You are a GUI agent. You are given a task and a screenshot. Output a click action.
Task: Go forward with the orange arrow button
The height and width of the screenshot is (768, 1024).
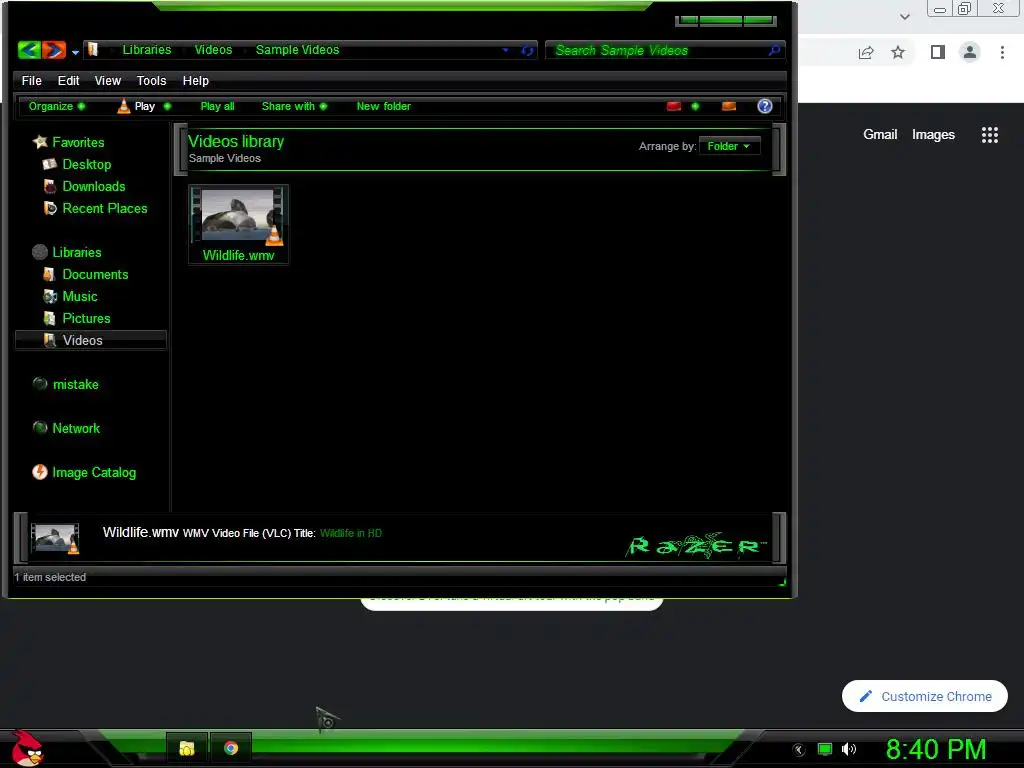[x=54, y=50]
